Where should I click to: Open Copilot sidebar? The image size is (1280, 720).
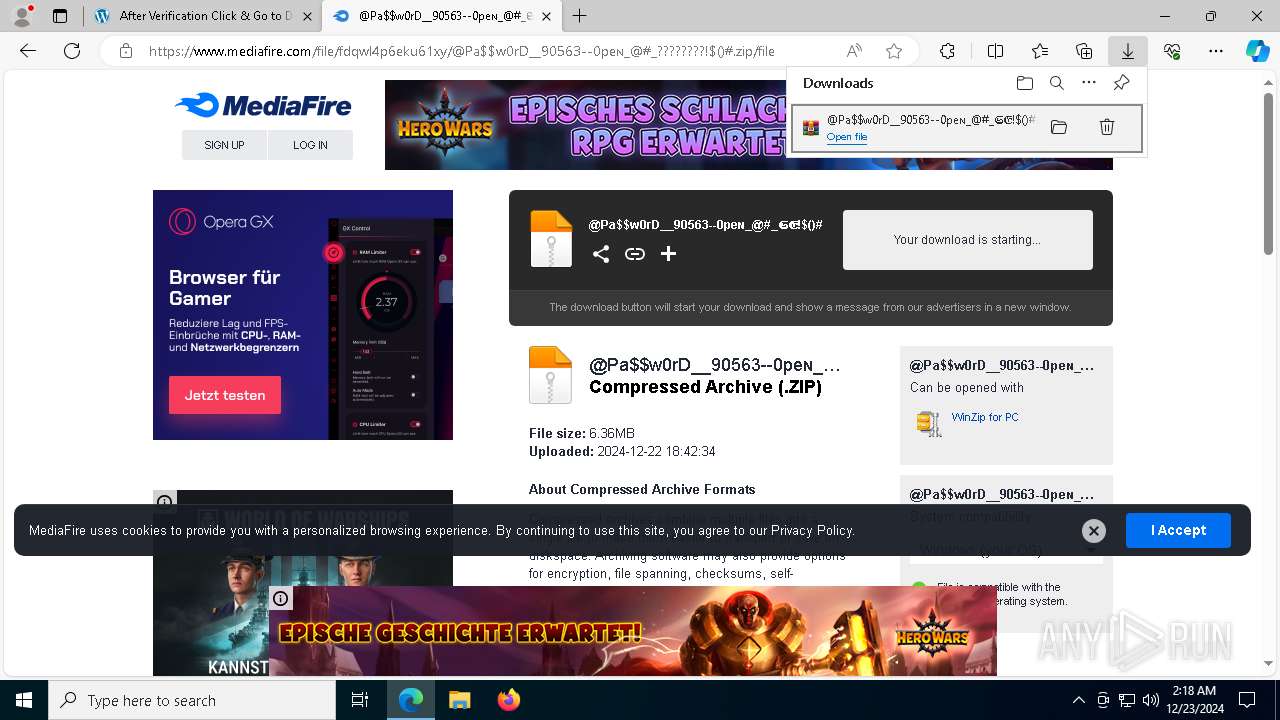(1257, 51)
